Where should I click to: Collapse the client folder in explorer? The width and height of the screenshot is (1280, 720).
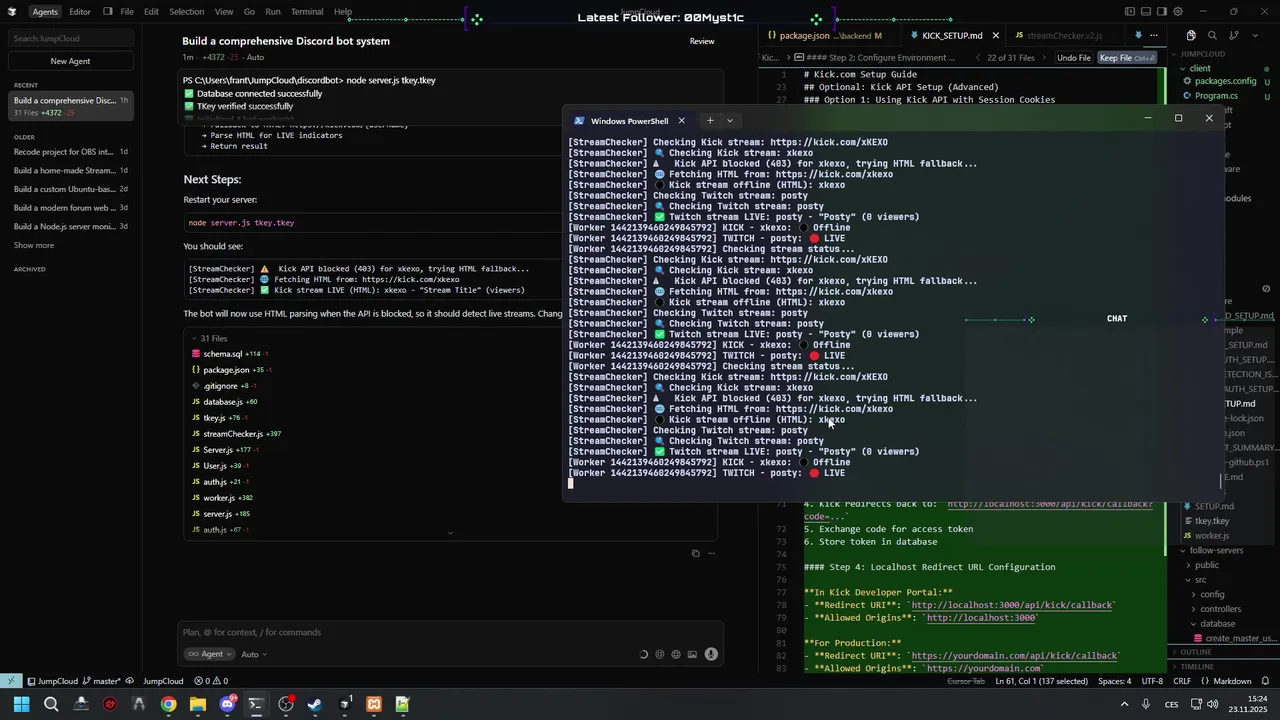tap(1199, 68)
